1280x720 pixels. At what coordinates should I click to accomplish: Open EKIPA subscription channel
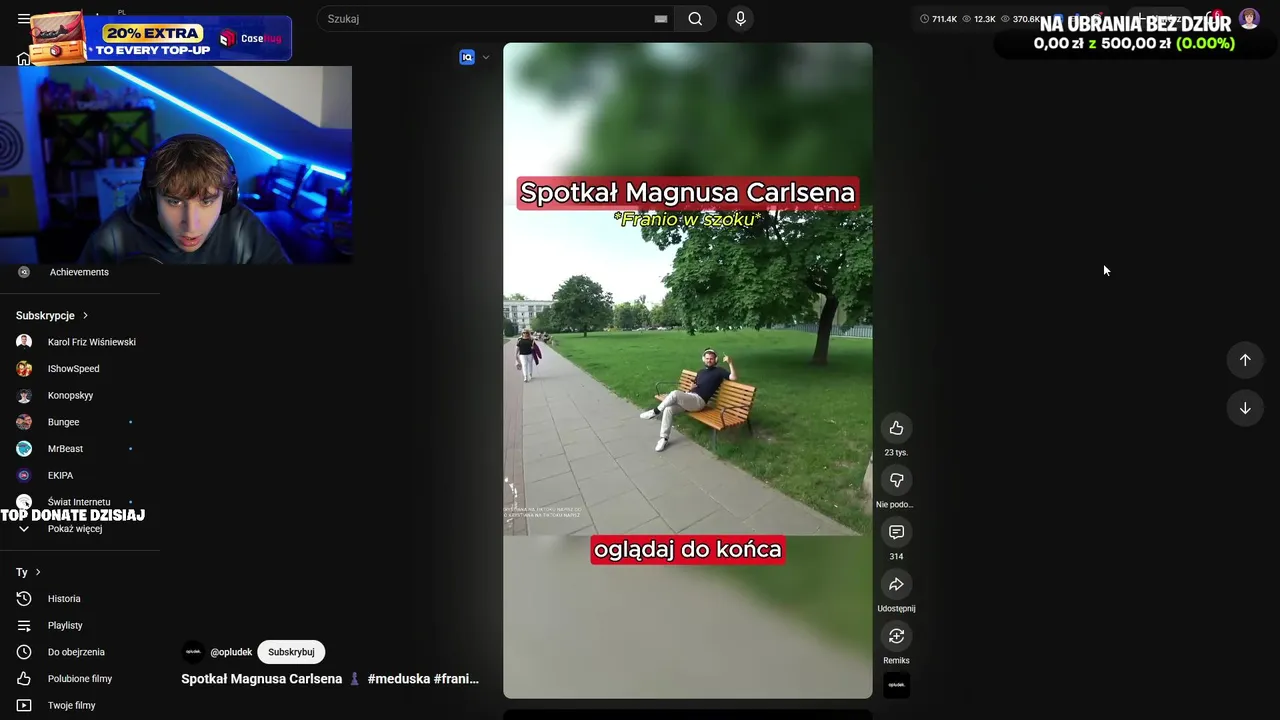(80, 475)
